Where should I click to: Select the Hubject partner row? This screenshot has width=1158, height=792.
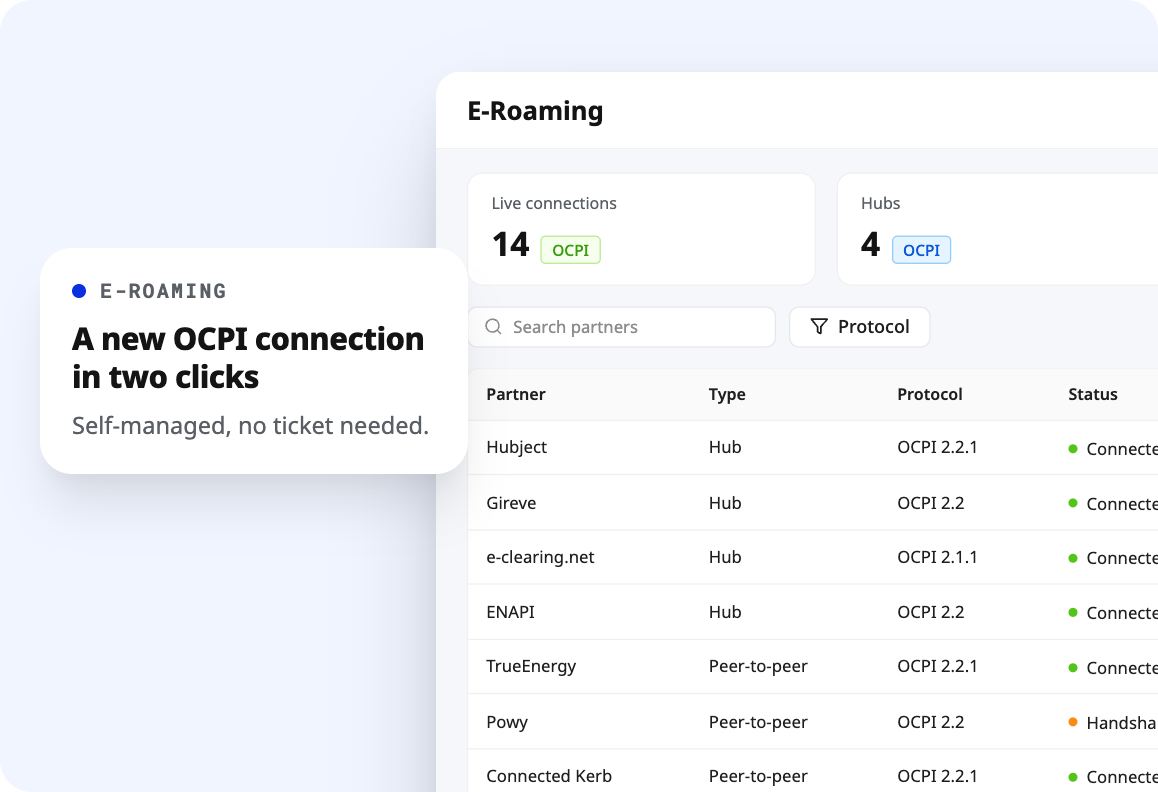coord(813,448)
